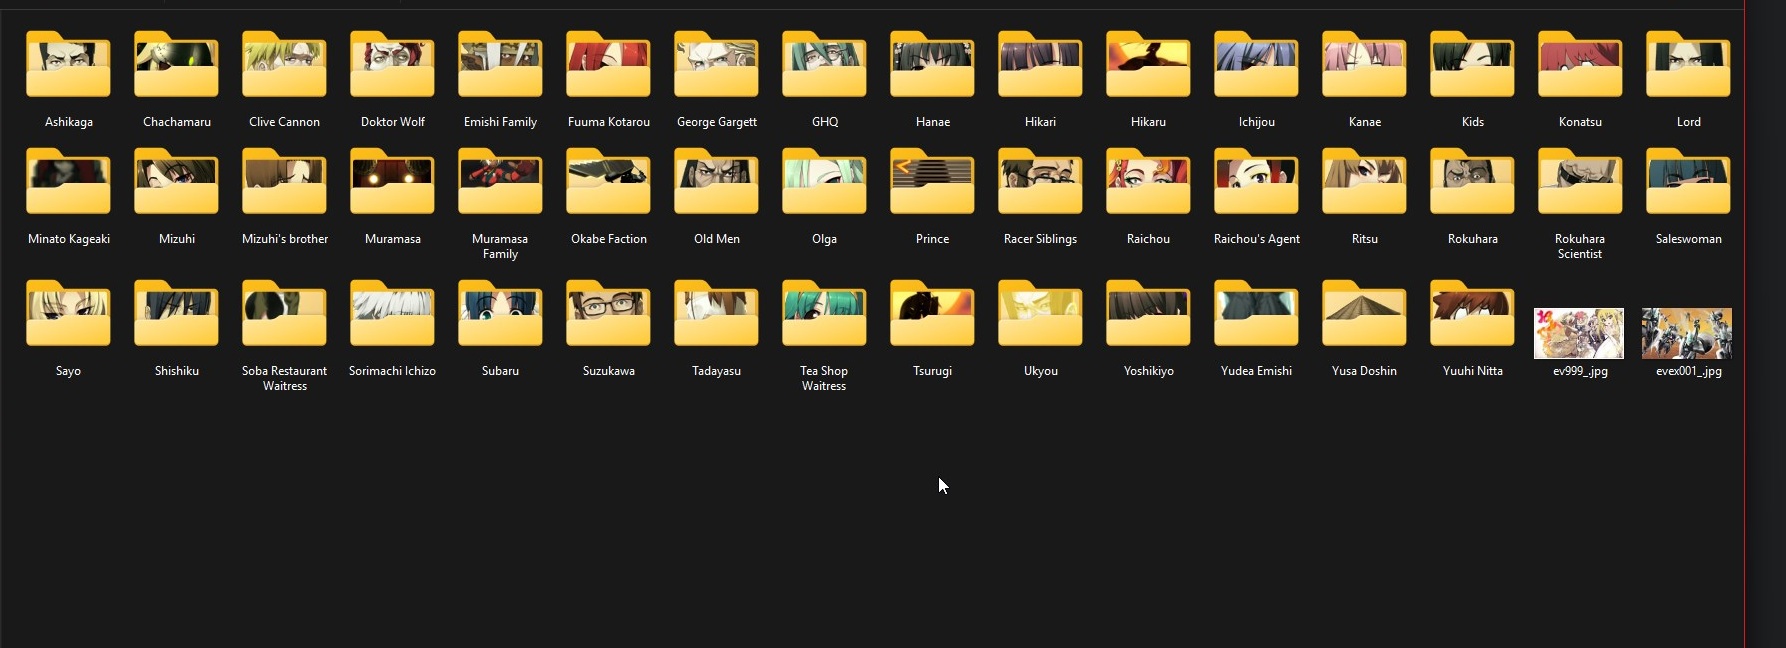Select the Muramasa Family folder
This screenshot has width=1786, height=648.
click(x=500, y=181)
